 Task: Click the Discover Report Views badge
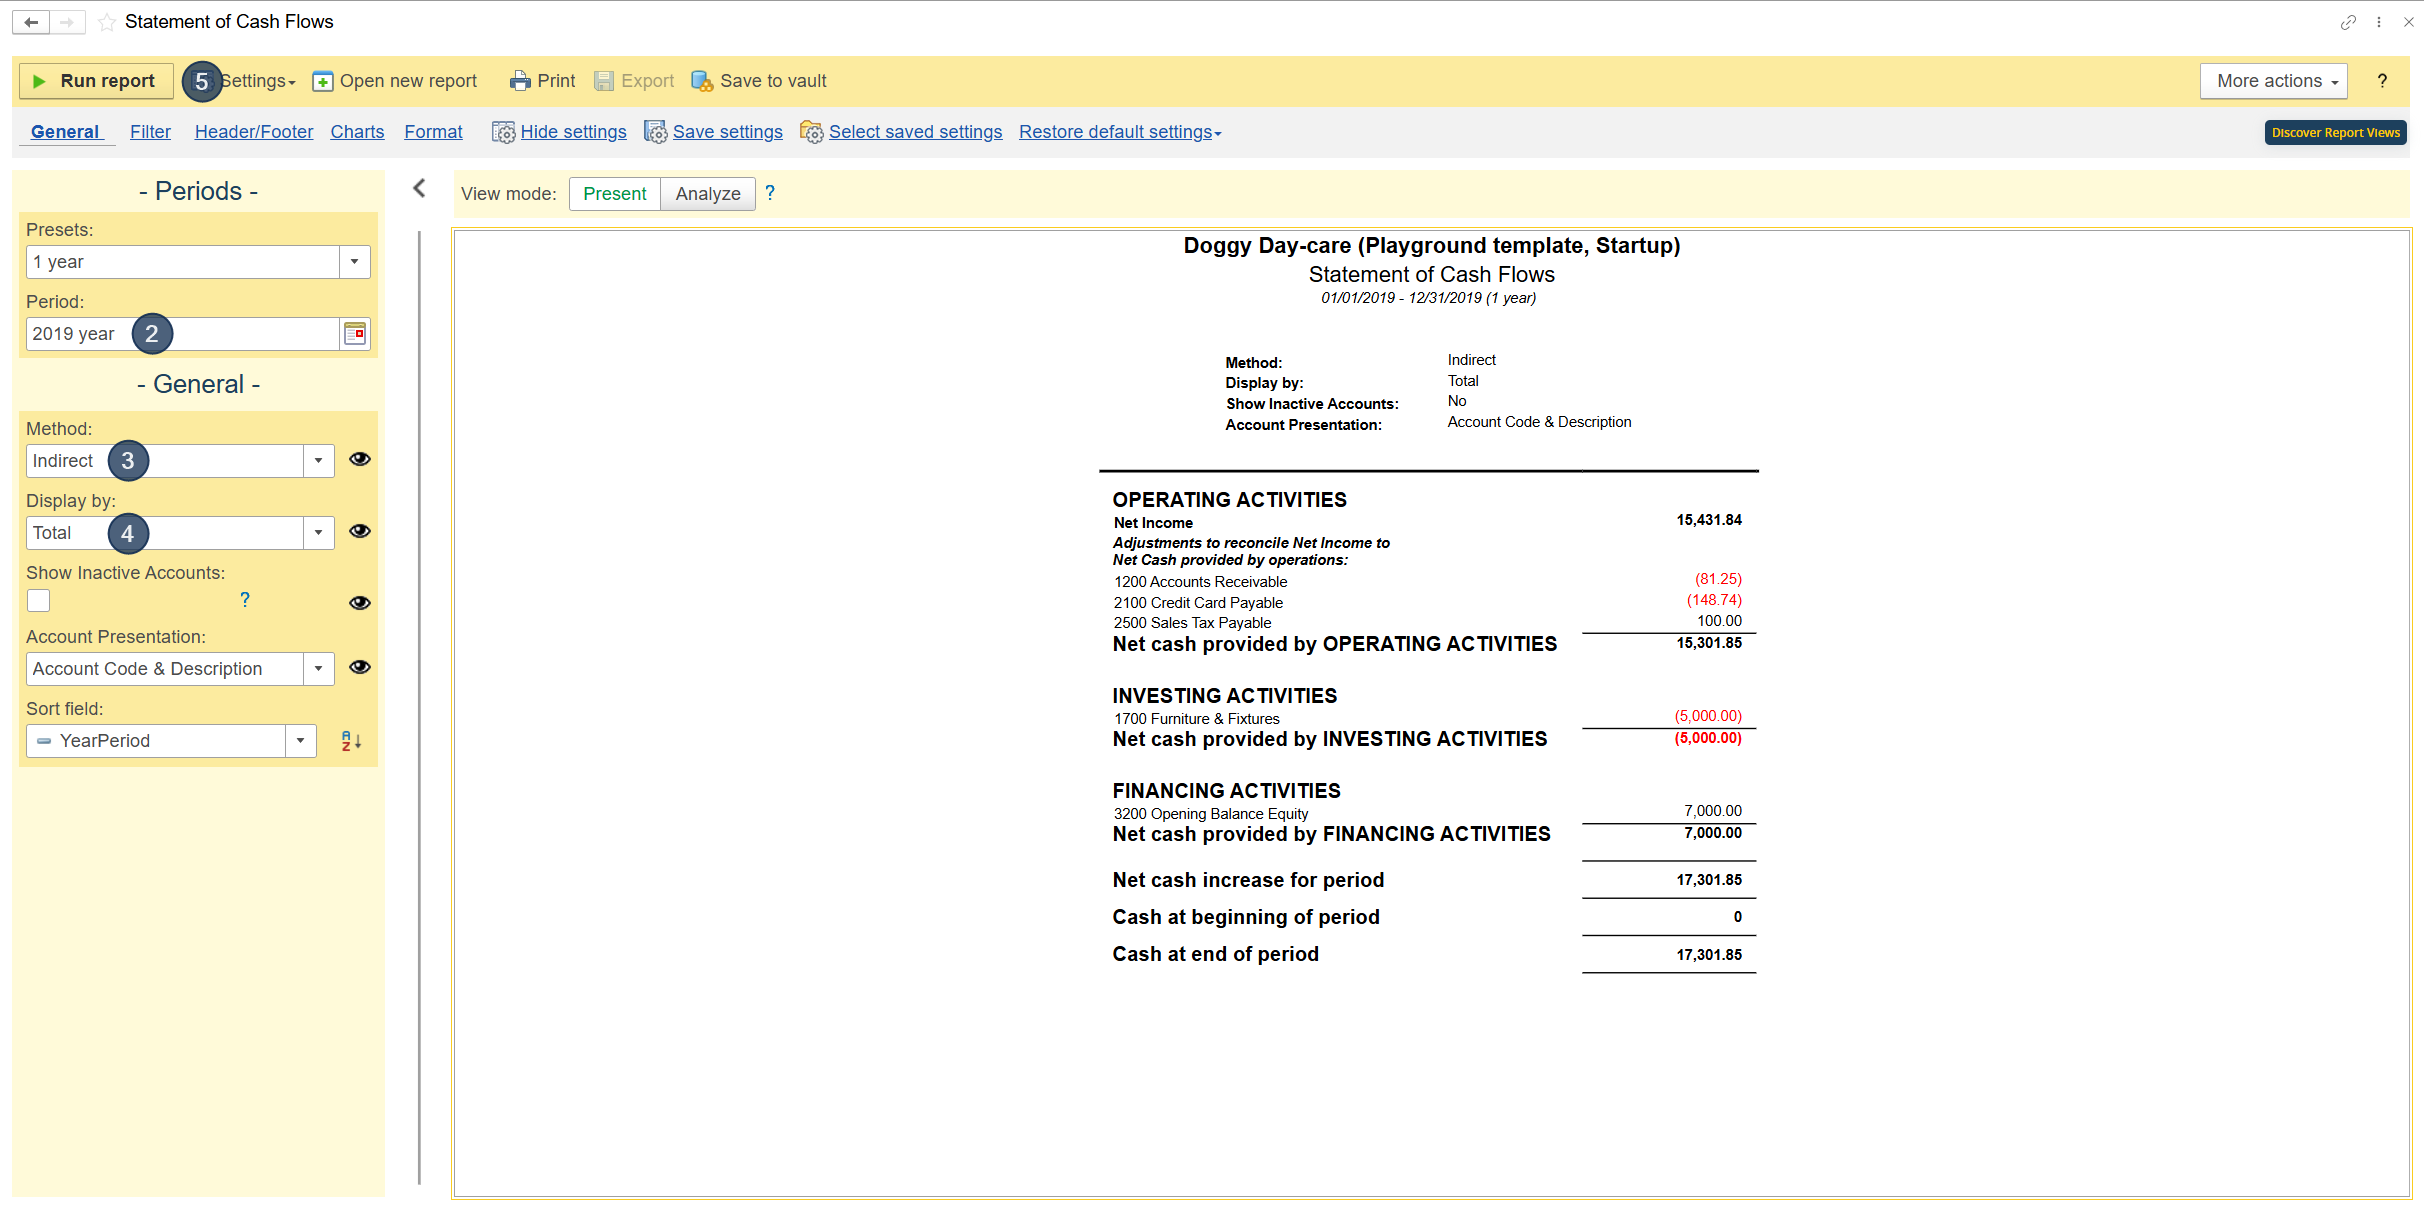2334,132
